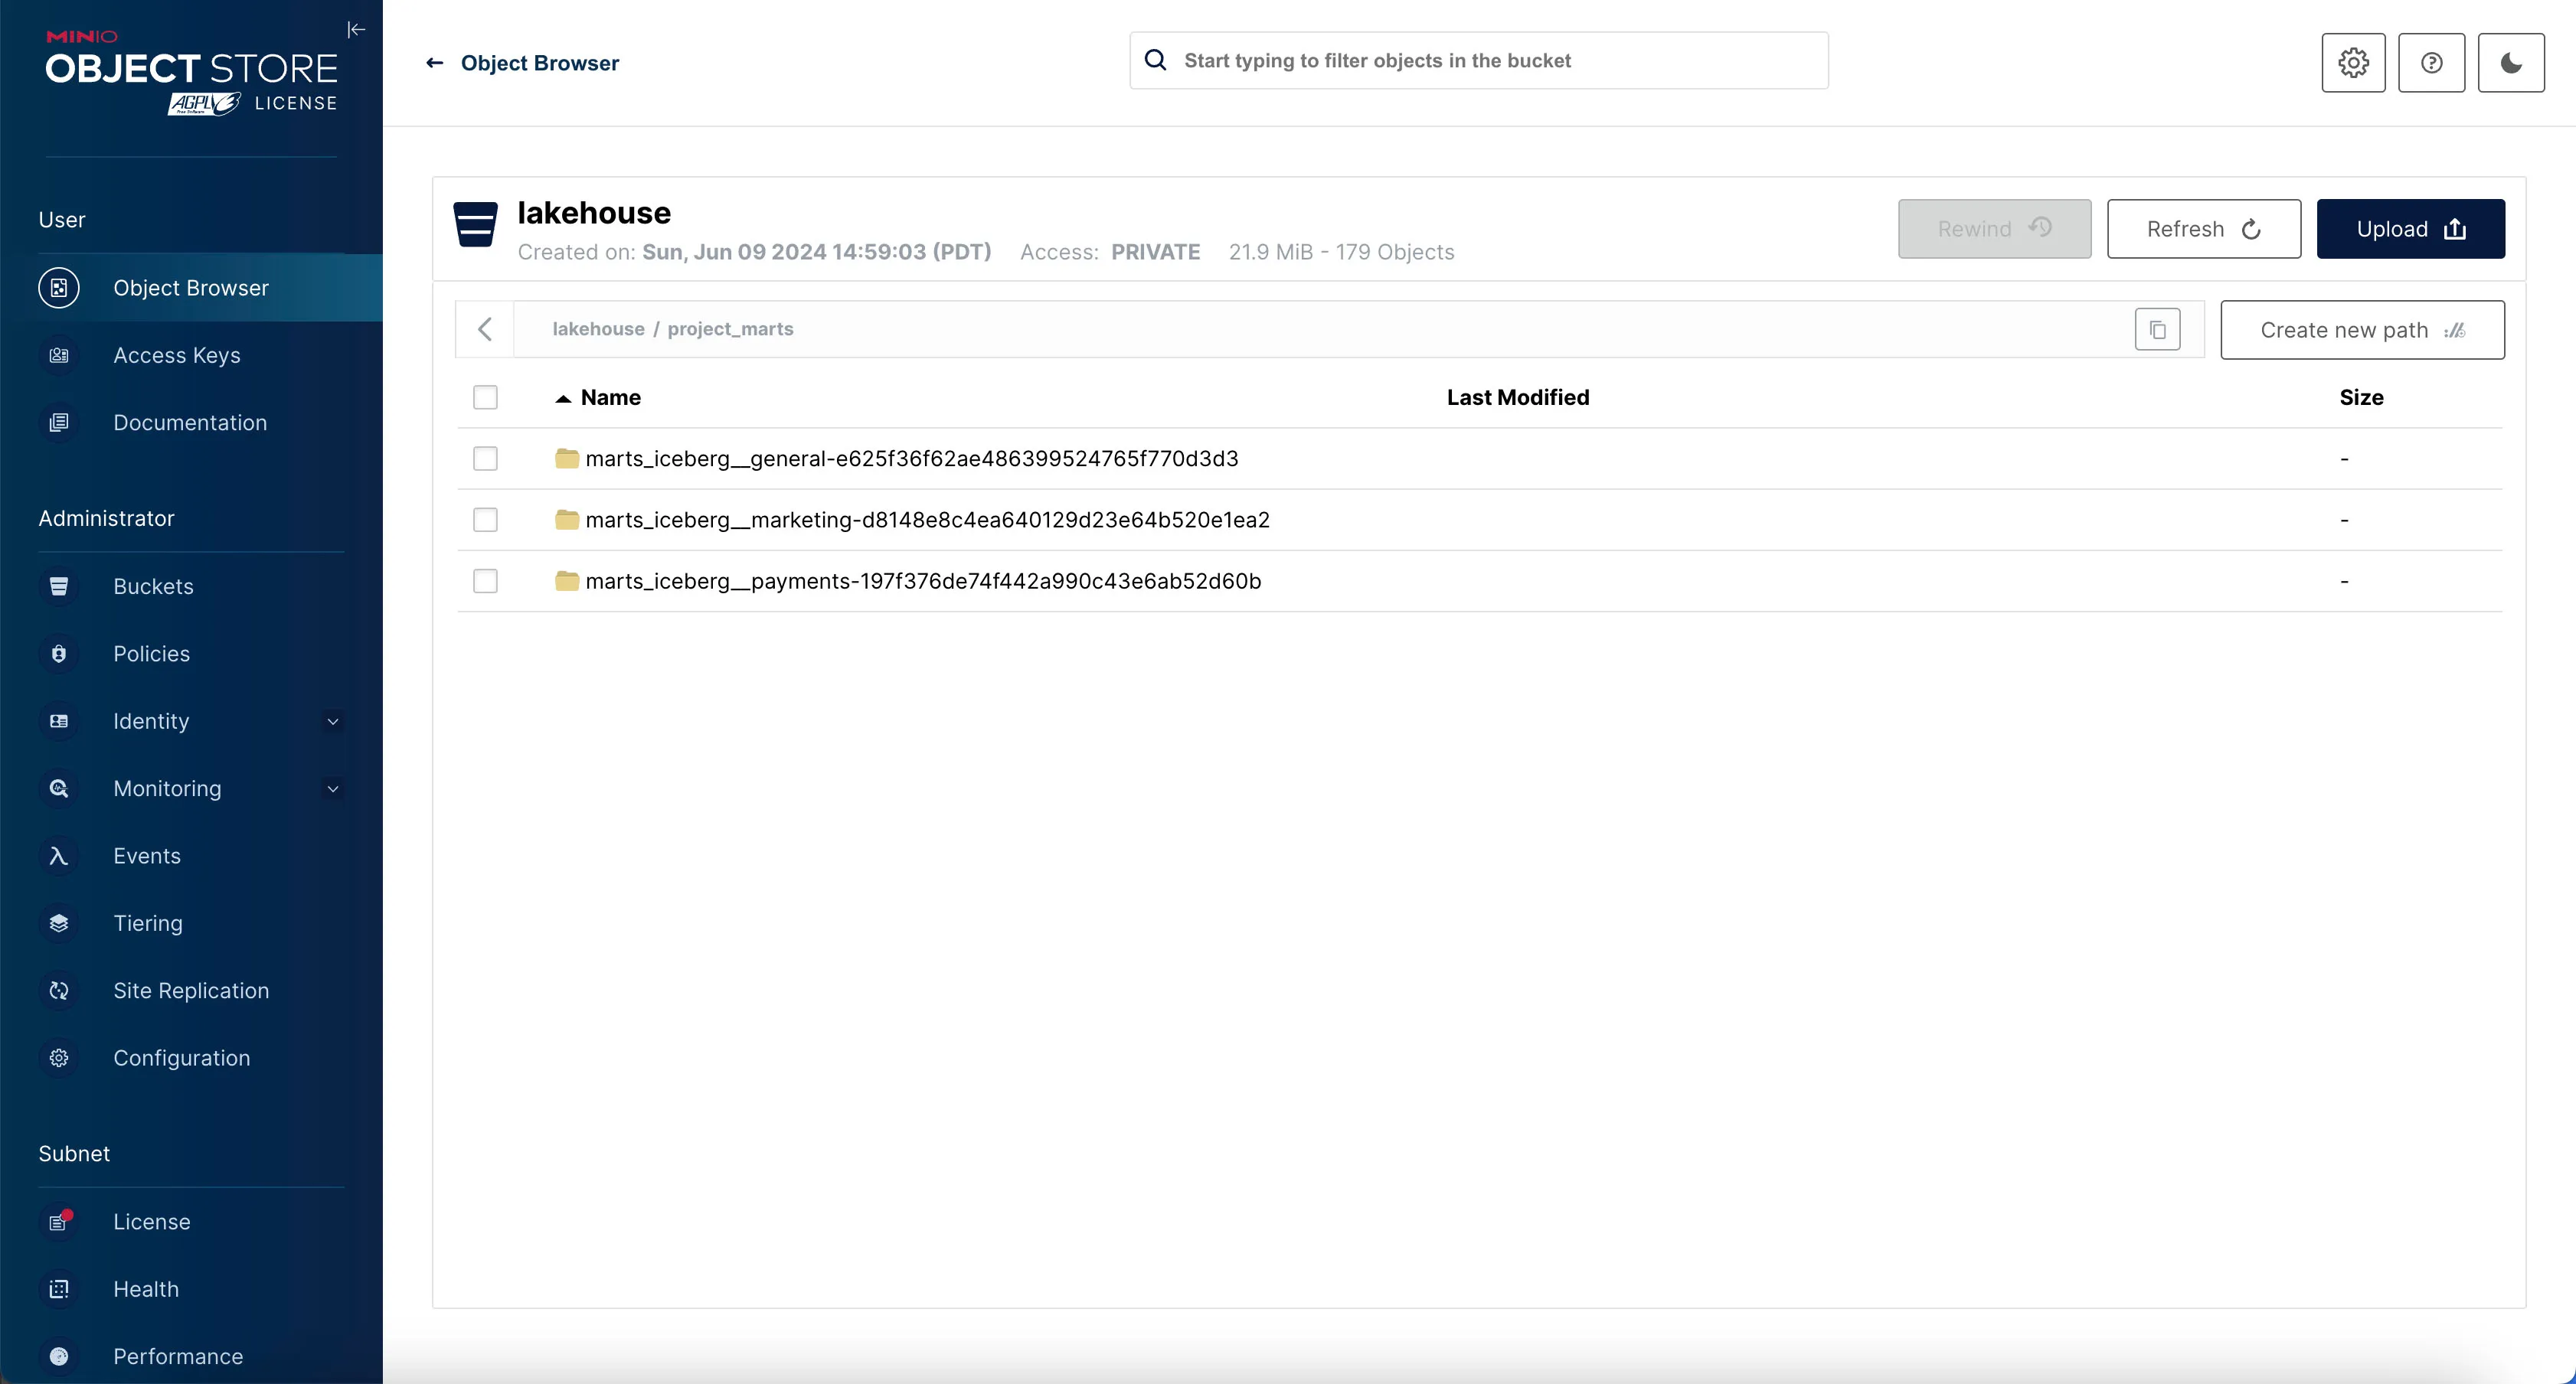This screenshot has height=1384, width=2576.
Task: Click the bucket search filter input field
Action: coord(1478,60)
